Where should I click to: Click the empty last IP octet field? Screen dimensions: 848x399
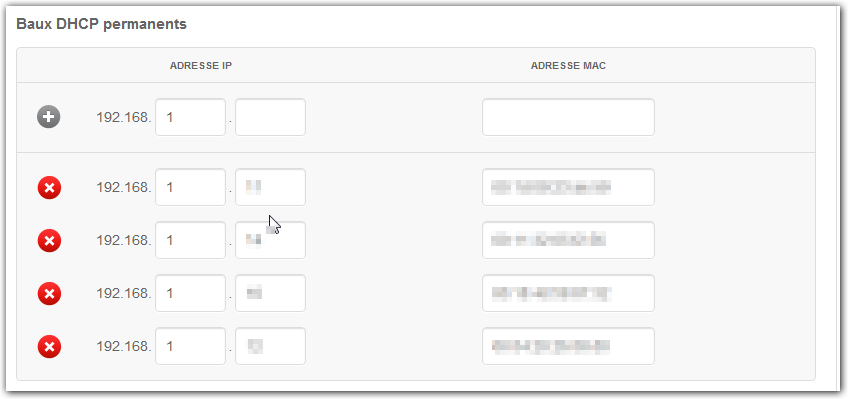coord(270,117)
